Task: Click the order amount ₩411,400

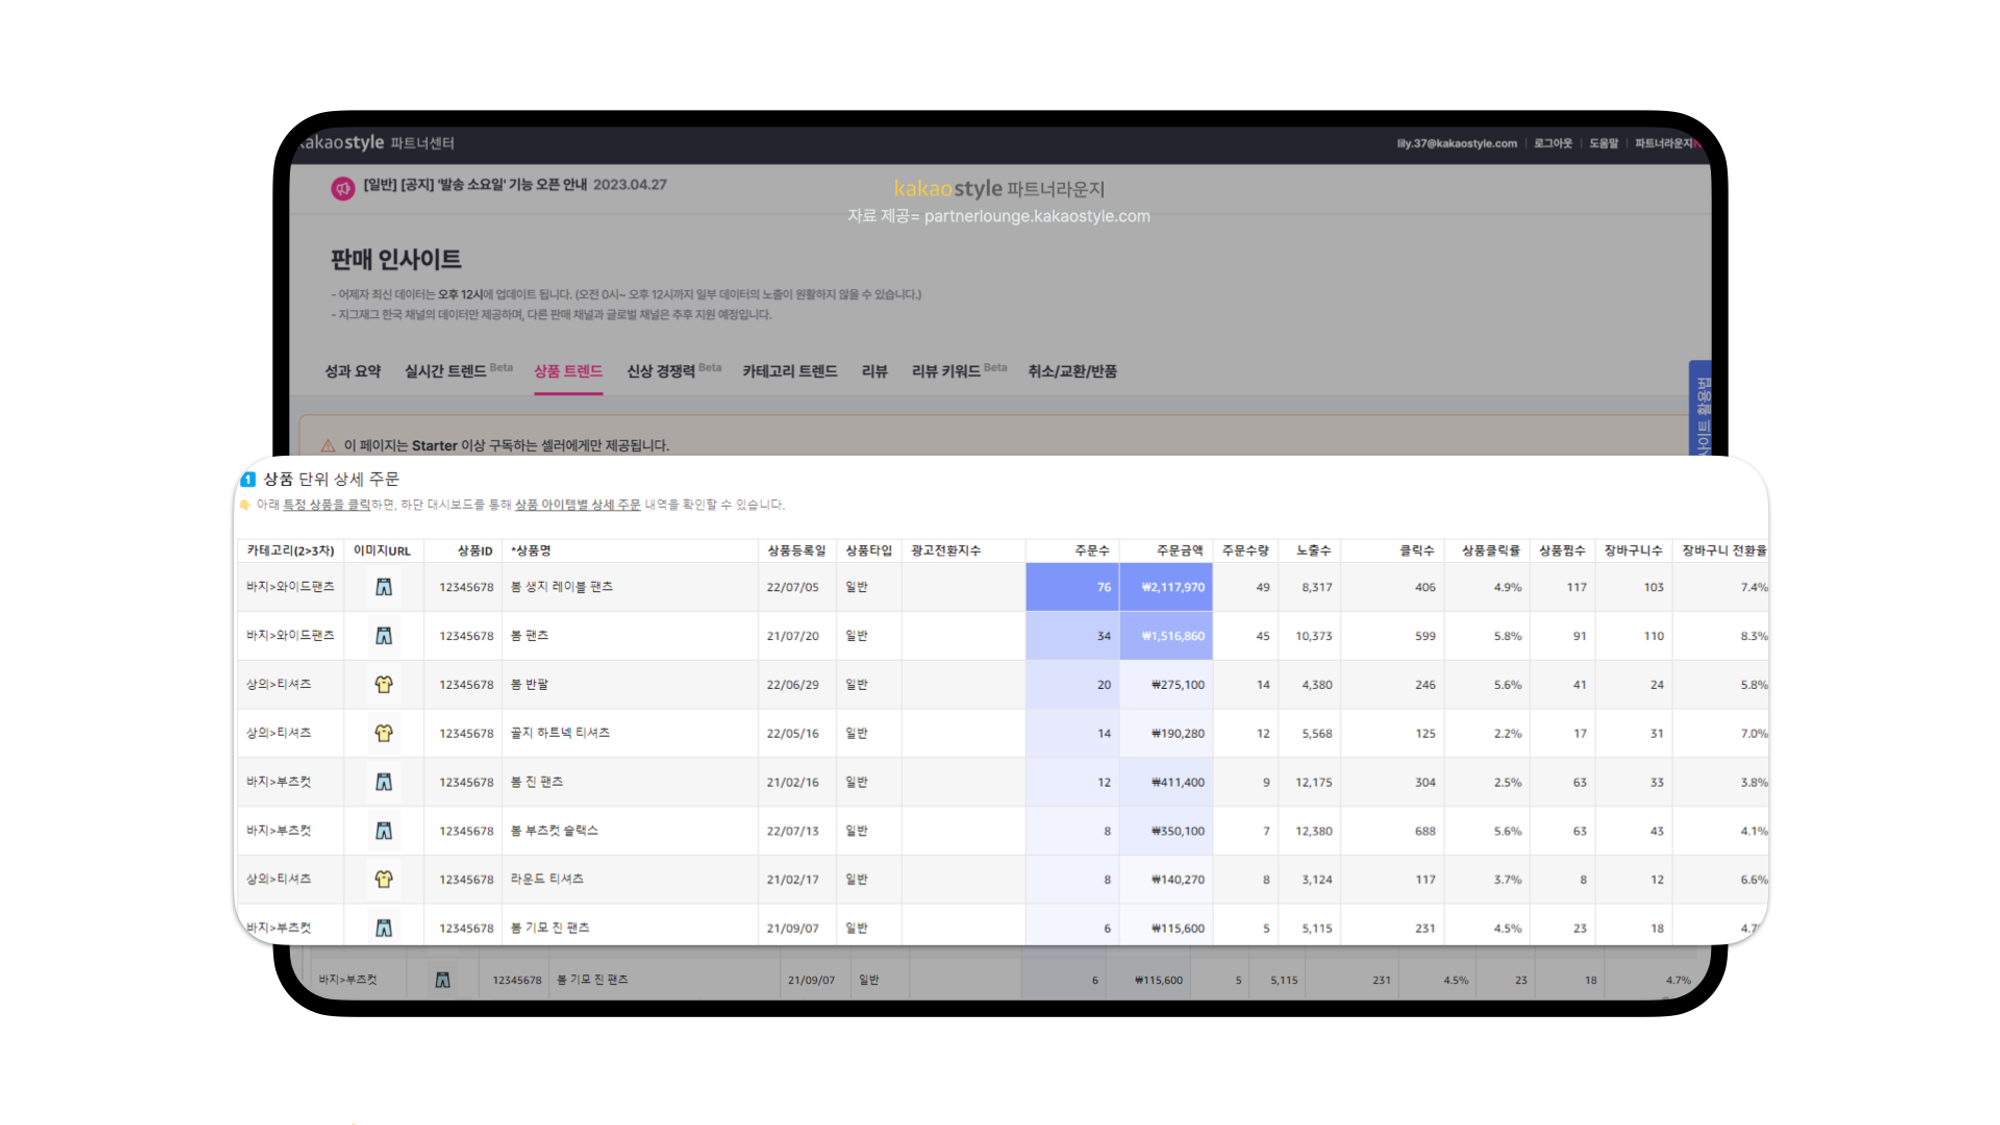Action: click(x=1178, y=782)
